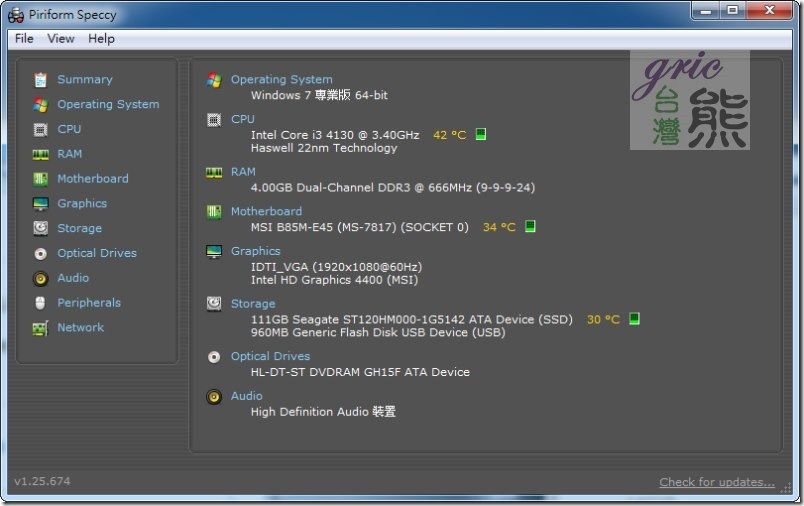Viewport: 804px width, 506px height.
Task: Open the File menu
Action: tap(24, 39)
